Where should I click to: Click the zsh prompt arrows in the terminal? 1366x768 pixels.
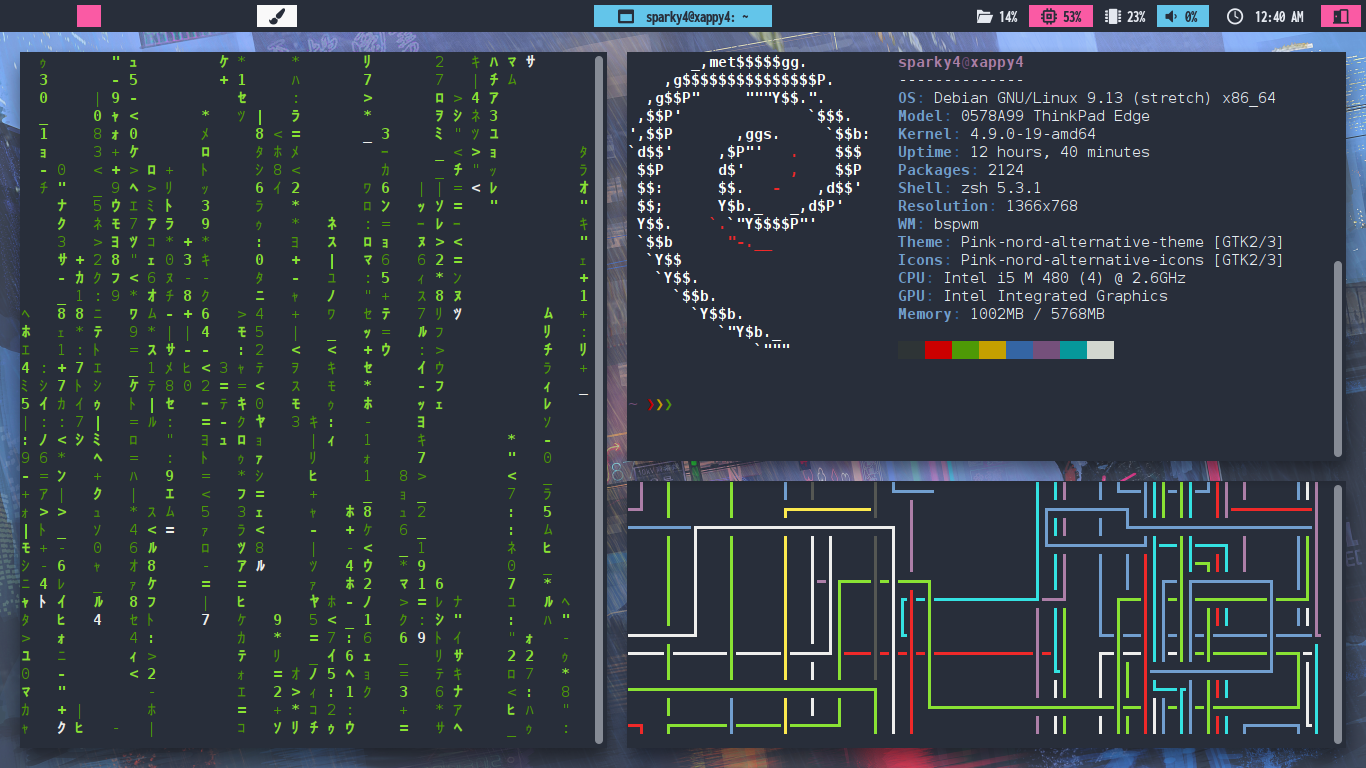pyautogui.click(x=660, y=405)
